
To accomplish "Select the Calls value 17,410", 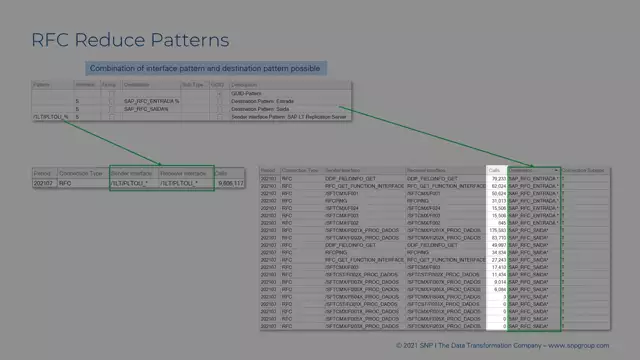I will click(497, 267).
